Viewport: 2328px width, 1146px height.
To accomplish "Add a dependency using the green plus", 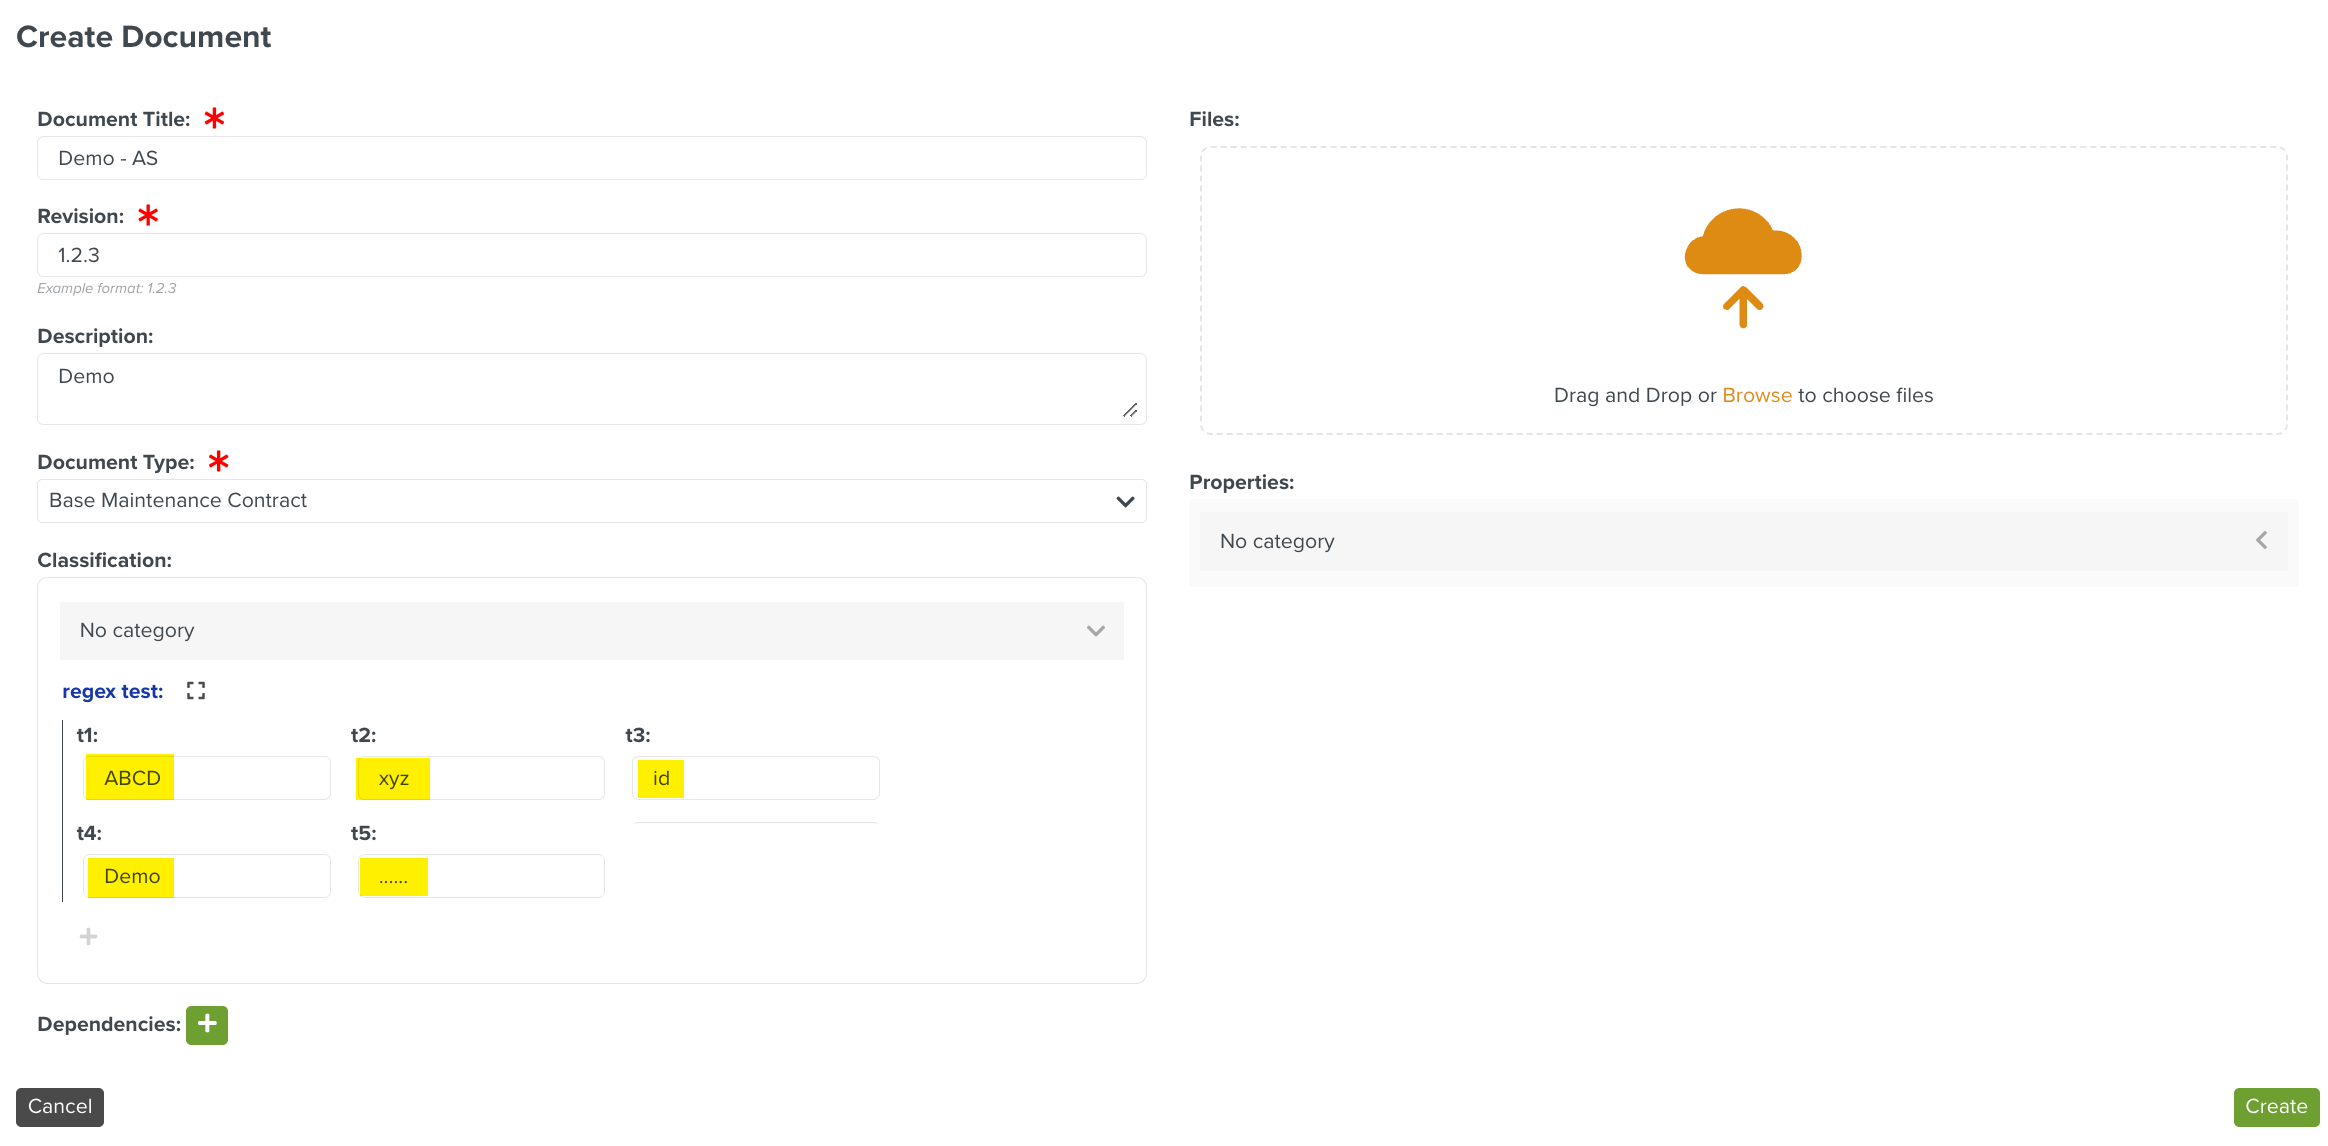I will [x=207, y=1024].
